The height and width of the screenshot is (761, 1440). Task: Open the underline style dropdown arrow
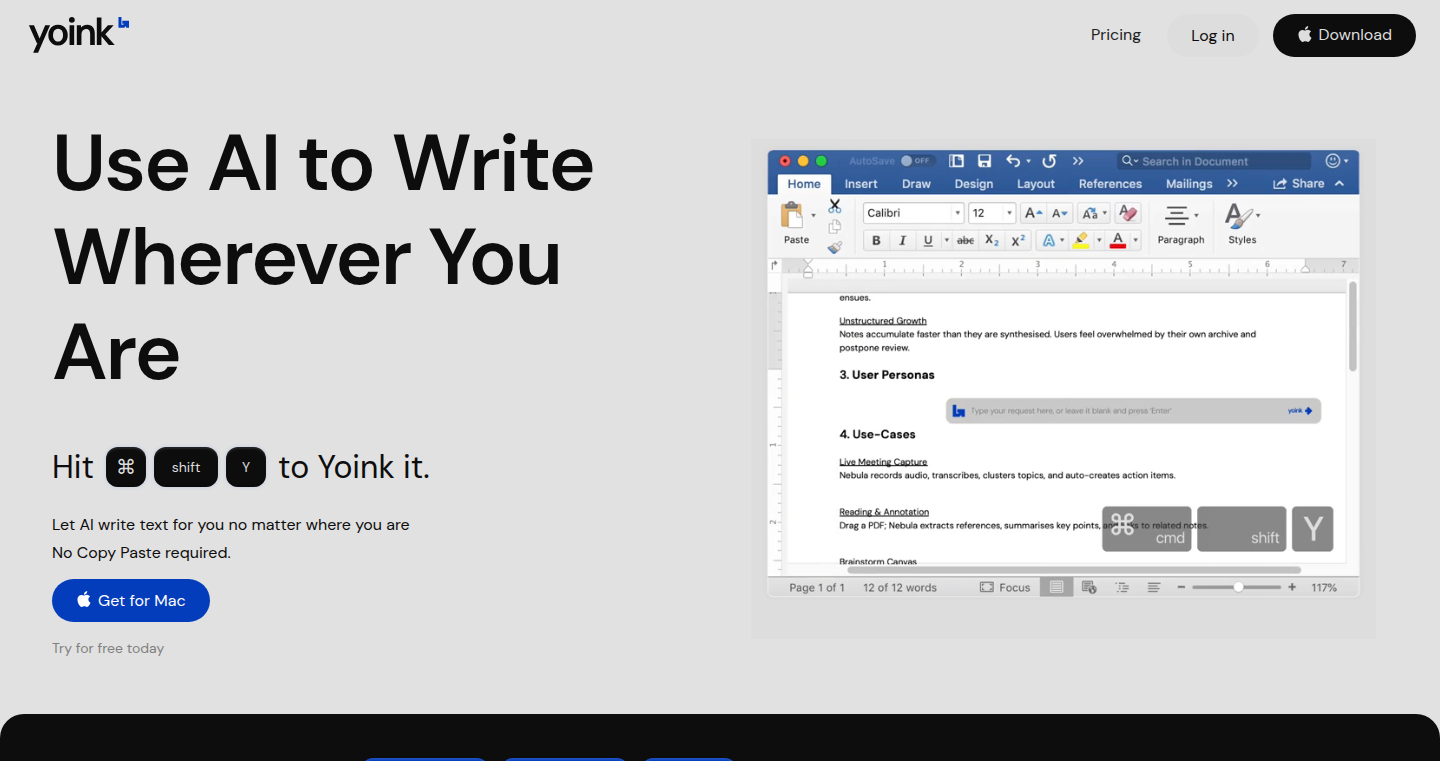[946, 240]
